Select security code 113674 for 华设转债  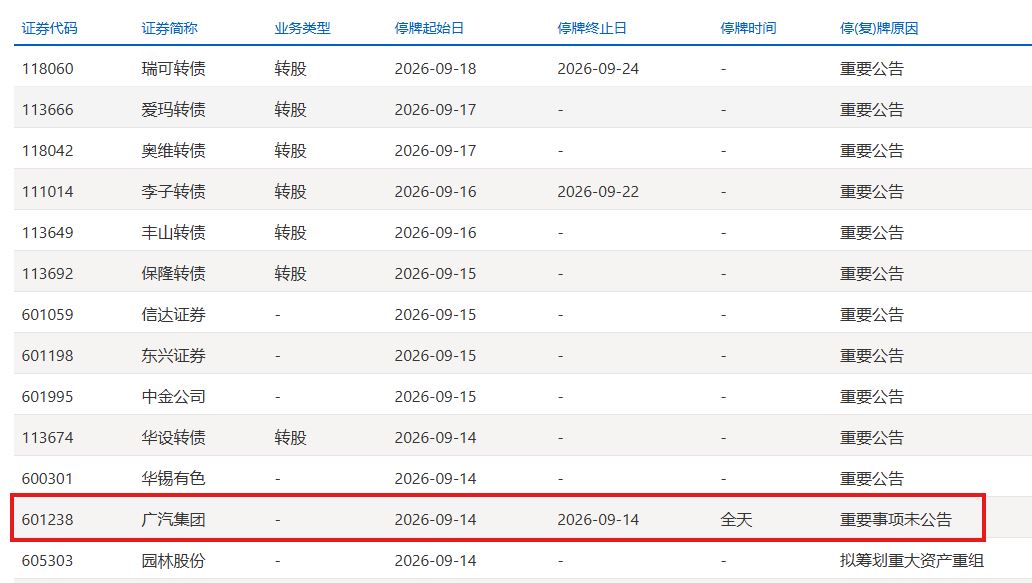tap(47, 438)
